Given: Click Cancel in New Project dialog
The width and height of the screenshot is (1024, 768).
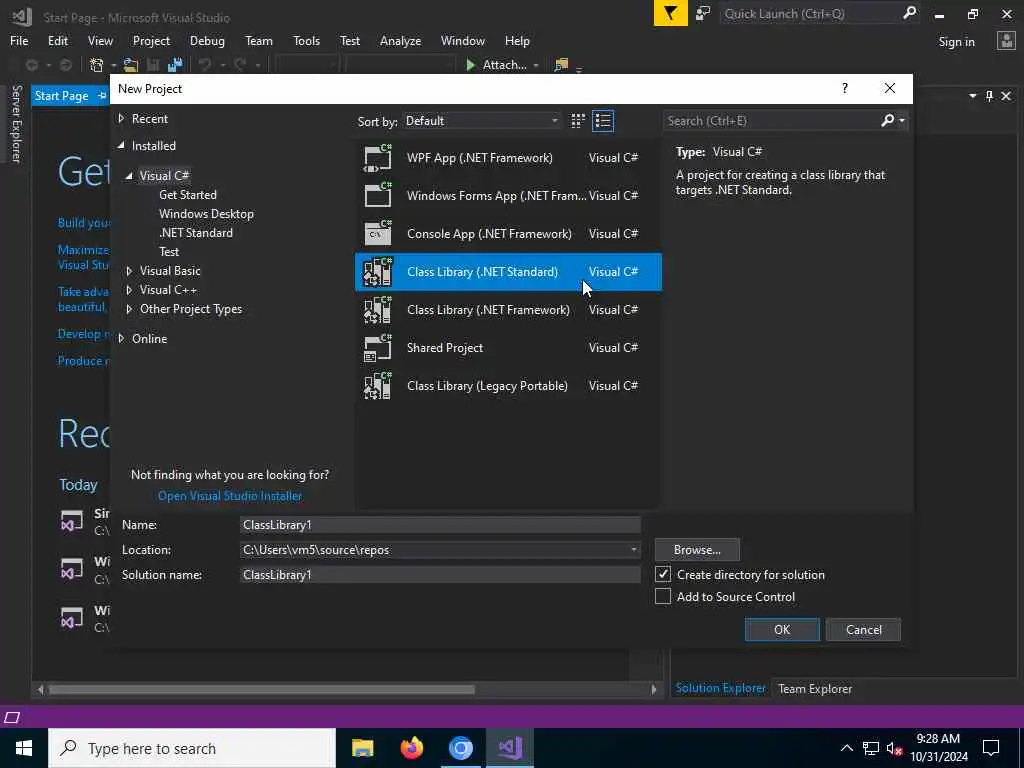Looking at the screenshot, I should [863, 630].
